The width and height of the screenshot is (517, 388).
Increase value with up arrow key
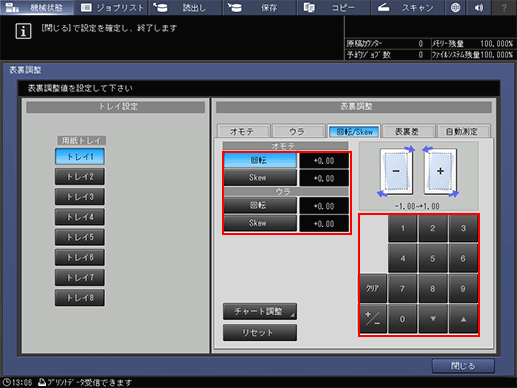tap(463, 319)
